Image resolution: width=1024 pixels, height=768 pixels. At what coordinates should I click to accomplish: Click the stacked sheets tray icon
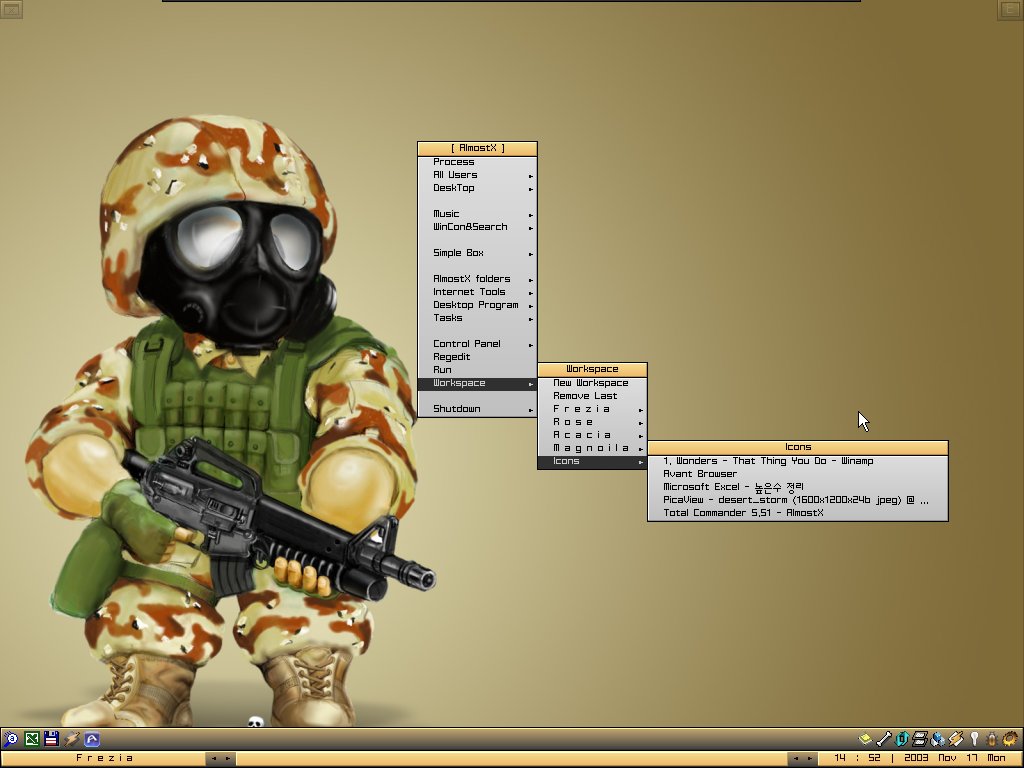tap(920, 739)
